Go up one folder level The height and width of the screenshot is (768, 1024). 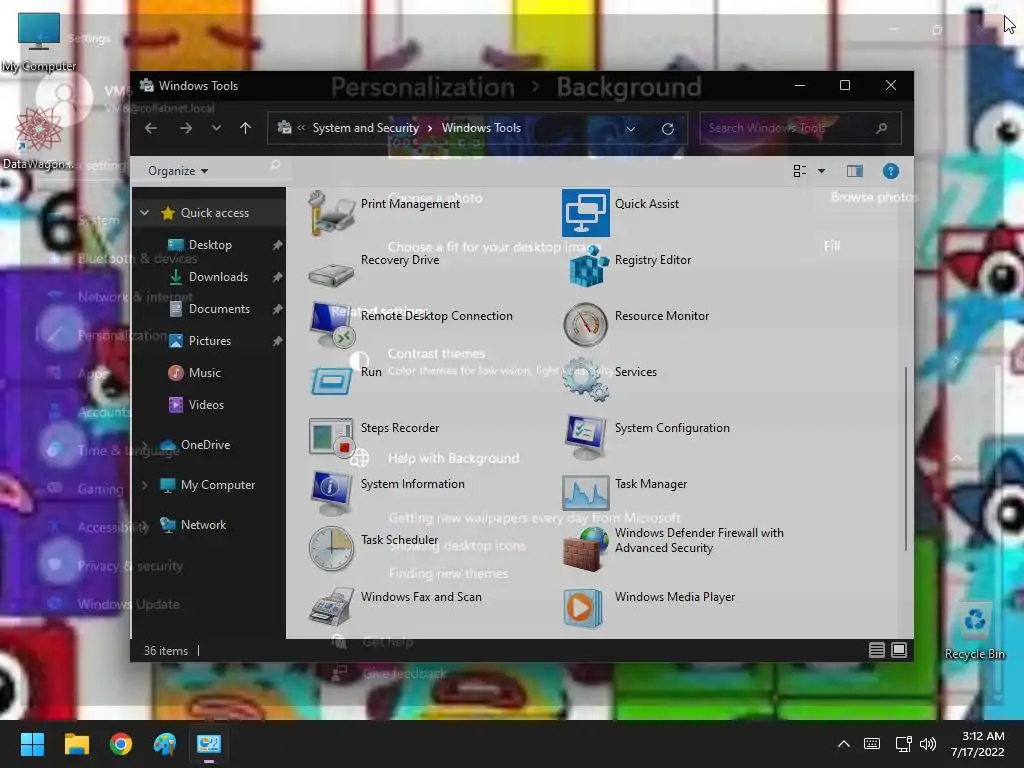tap(245, 128)
